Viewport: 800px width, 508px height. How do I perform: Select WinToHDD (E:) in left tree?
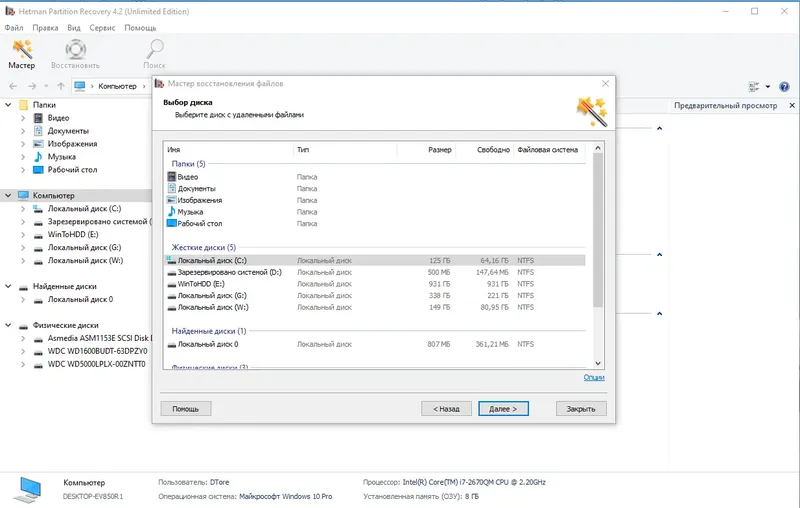click(x=73, y=235)
